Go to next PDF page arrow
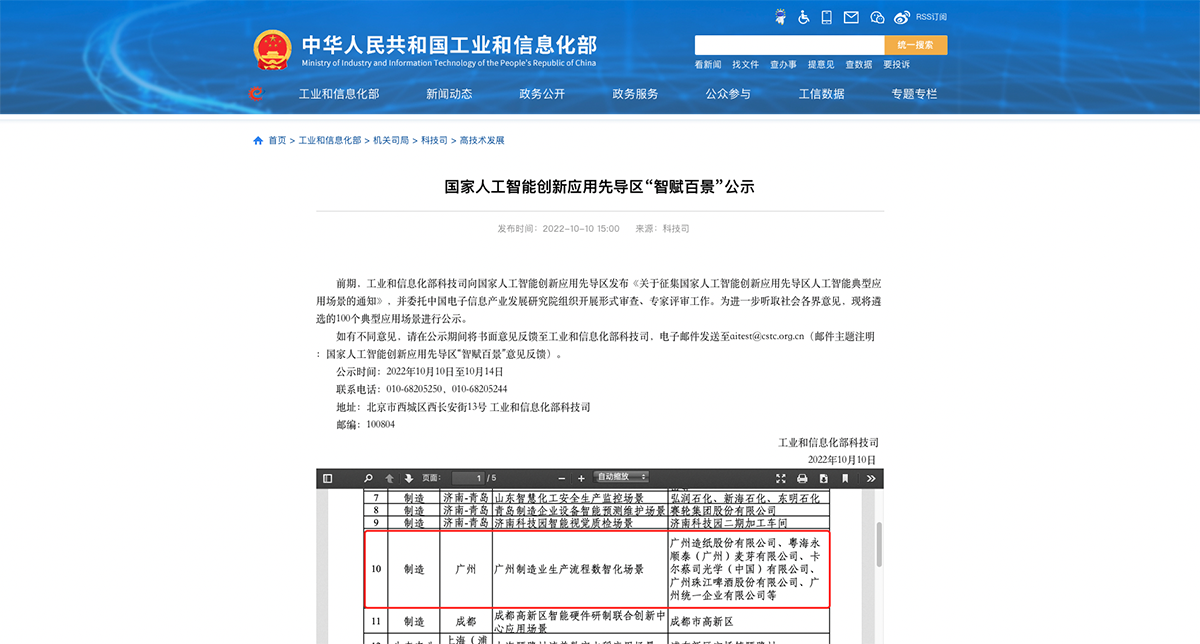Screen dimensions: 1200x644 click(x=408, y=478)
